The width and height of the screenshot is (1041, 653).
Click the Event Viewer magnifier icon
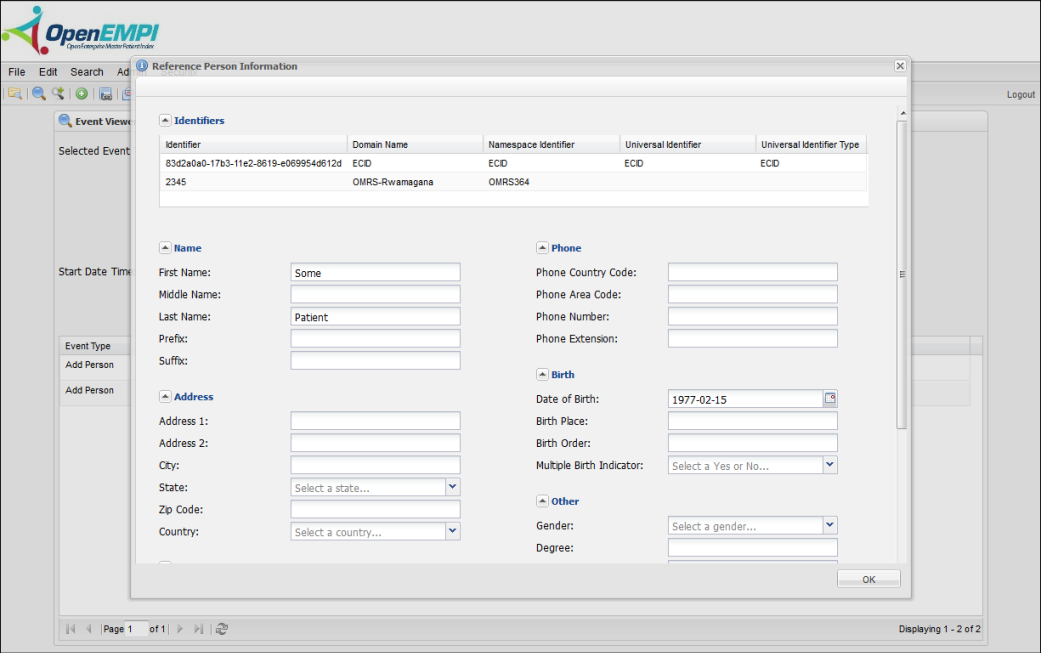65,121
